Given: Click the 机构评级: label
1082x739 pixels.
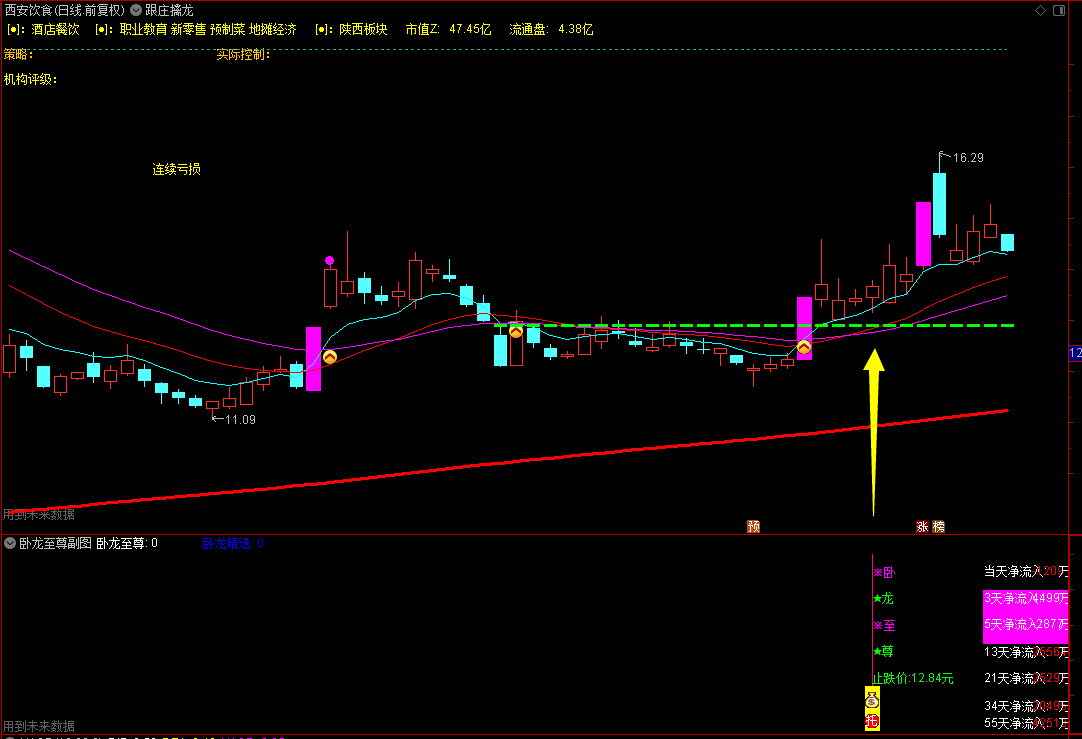Looking at the screenshot, I should click(30, 79).
